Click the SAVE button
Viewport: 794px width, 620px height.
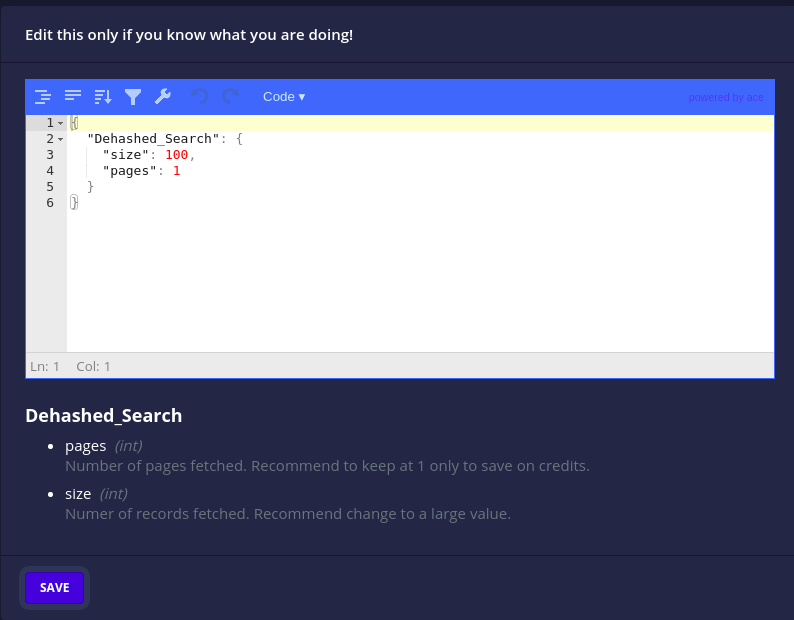(x=54, y=588)
